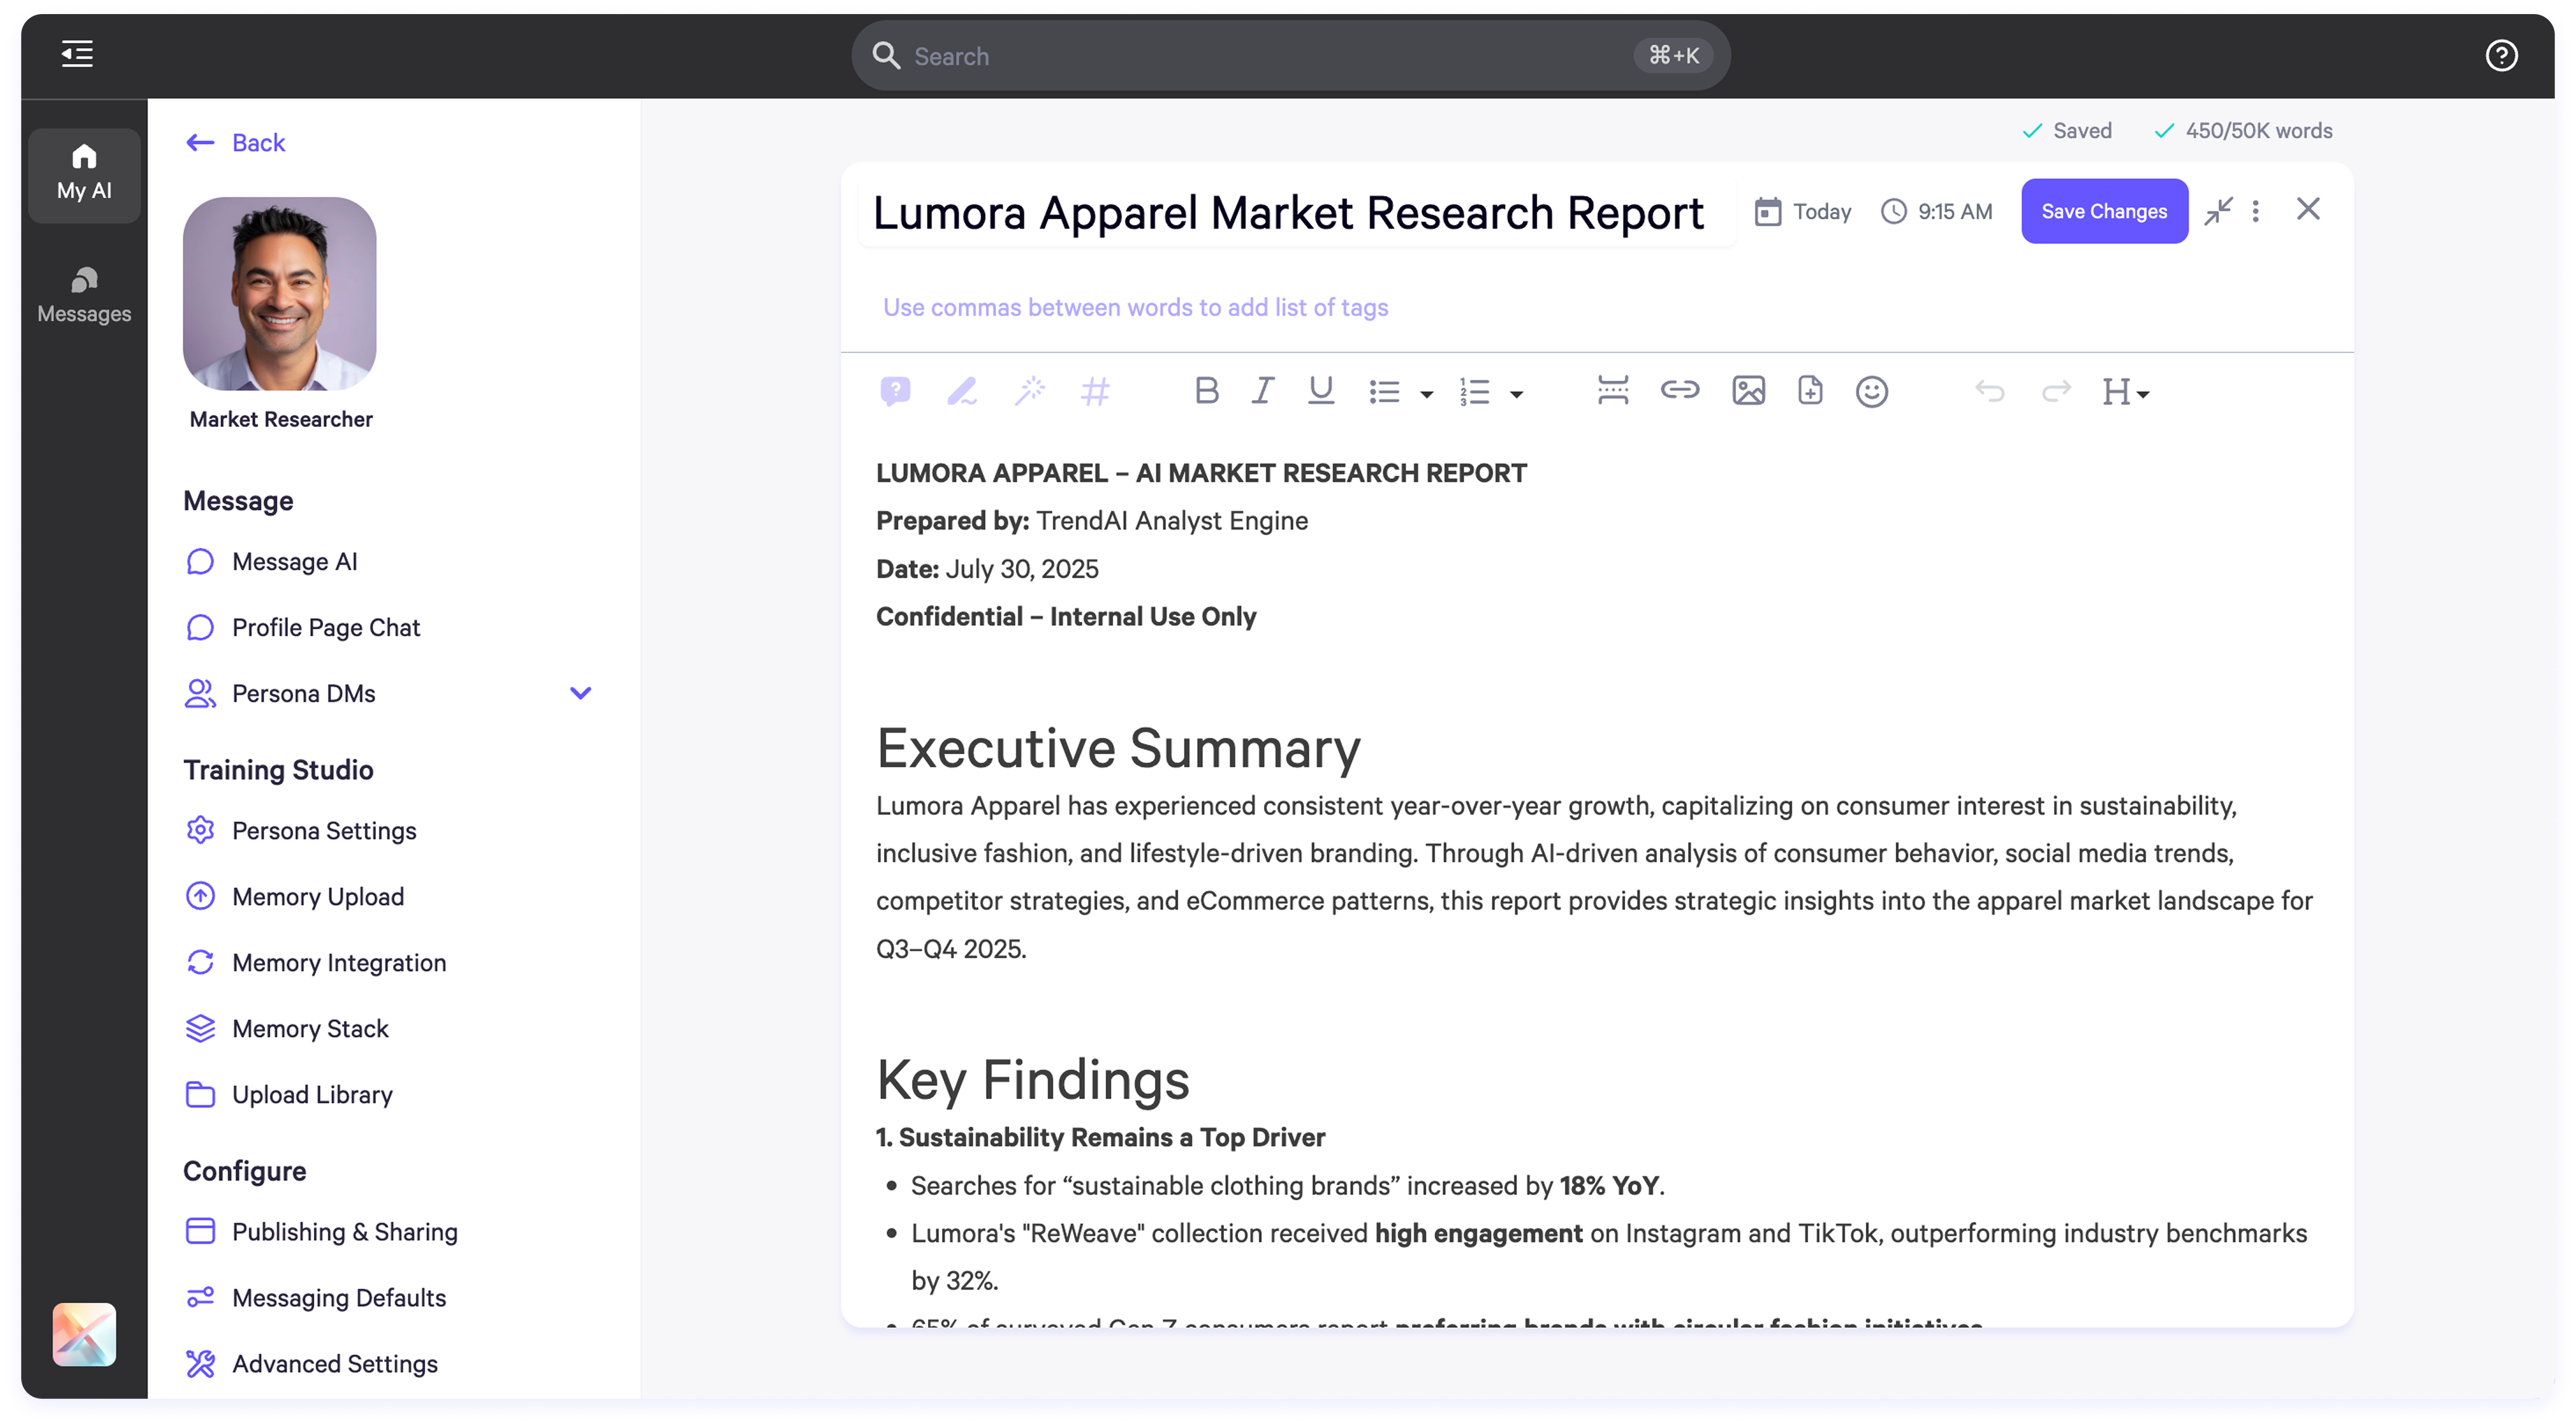Open the emoji picker
The width and height of the screenshot is (2576, 1427).
1871,391
